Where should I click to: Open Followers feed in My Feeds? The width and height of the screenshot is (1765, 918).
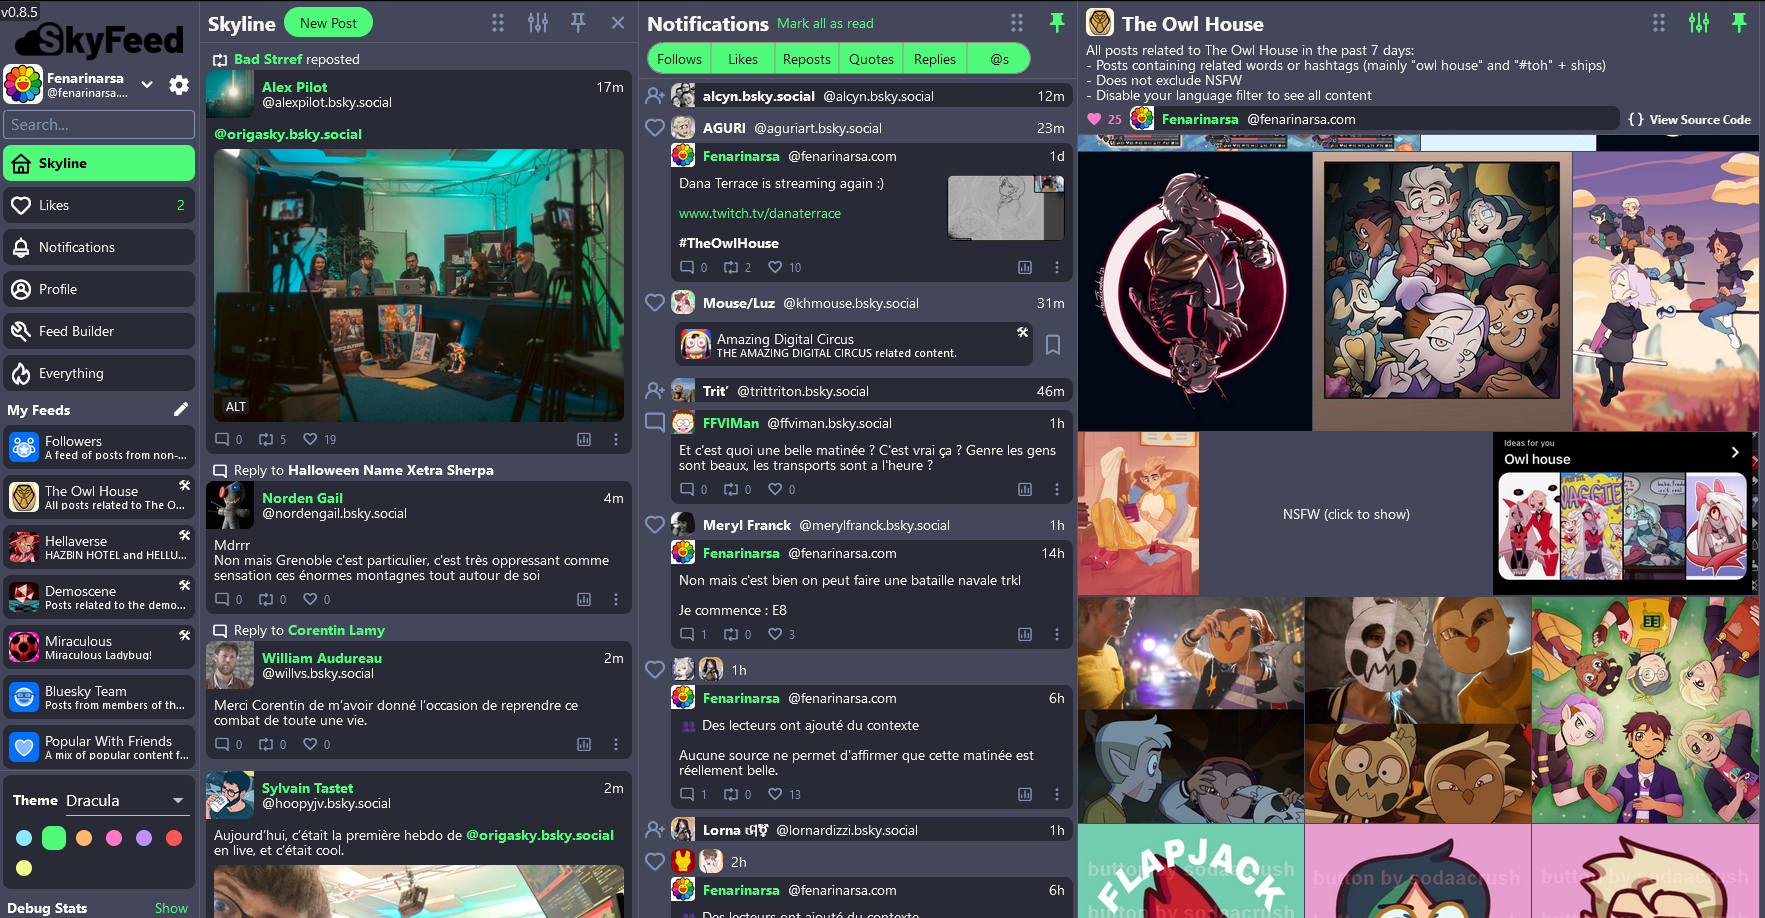tap(99, 447)
